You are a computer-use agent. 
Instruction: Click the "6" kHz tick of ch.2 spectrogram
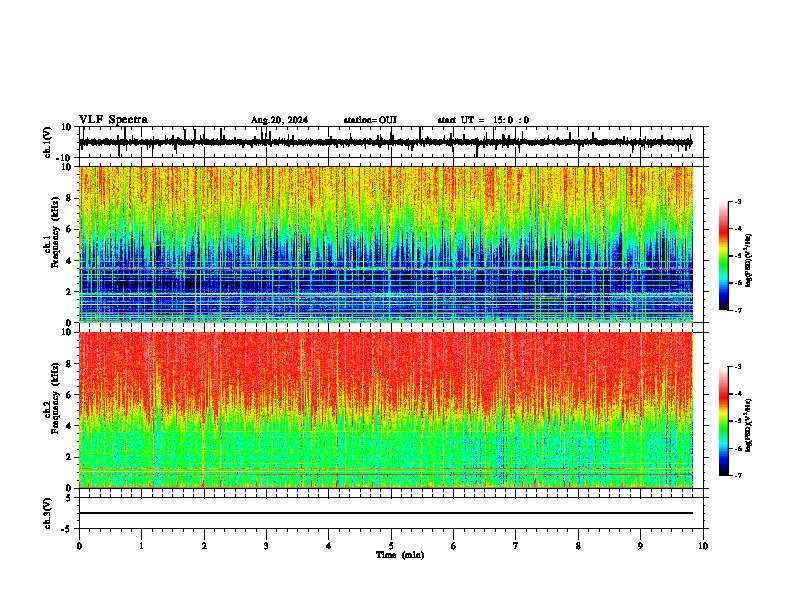(x=69, y=395)
